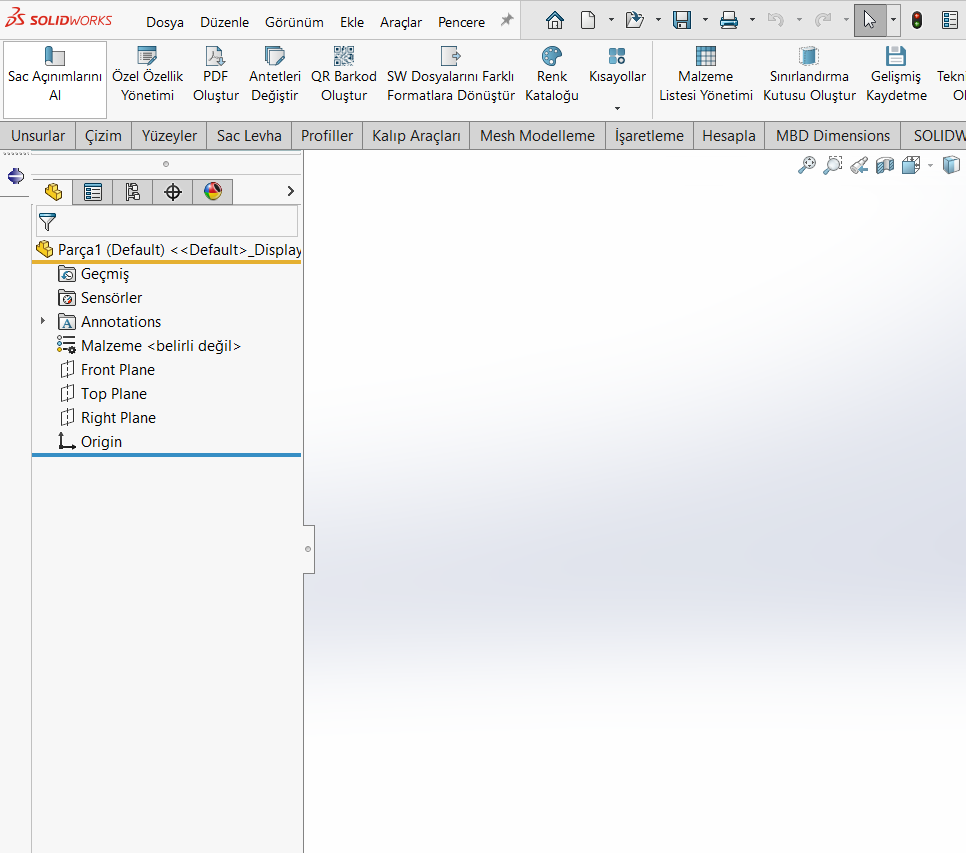Expand the Kısayollar dropdown arrow
The height and width of the screenshot is (853, 966).
(617, 108)
